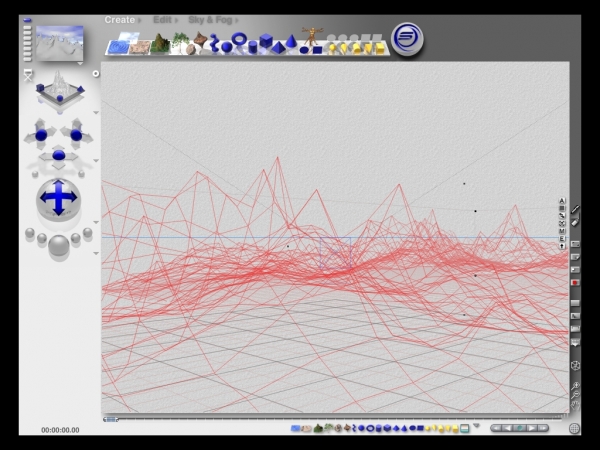Add a tree from Create palette
600x450 pixels.
coord(180,41)
